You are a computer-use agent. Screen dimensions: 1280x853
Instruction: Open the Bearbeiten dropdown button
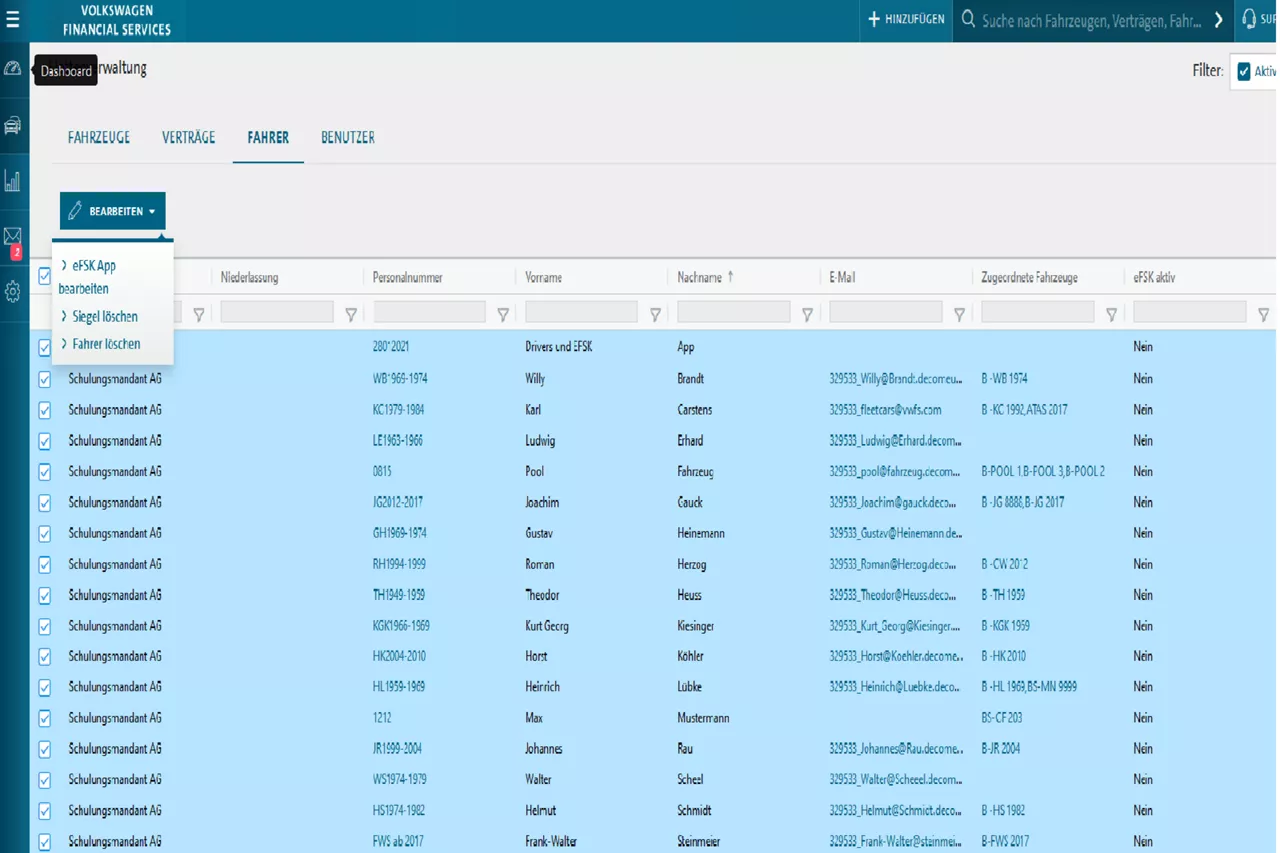tap(112, 211)
